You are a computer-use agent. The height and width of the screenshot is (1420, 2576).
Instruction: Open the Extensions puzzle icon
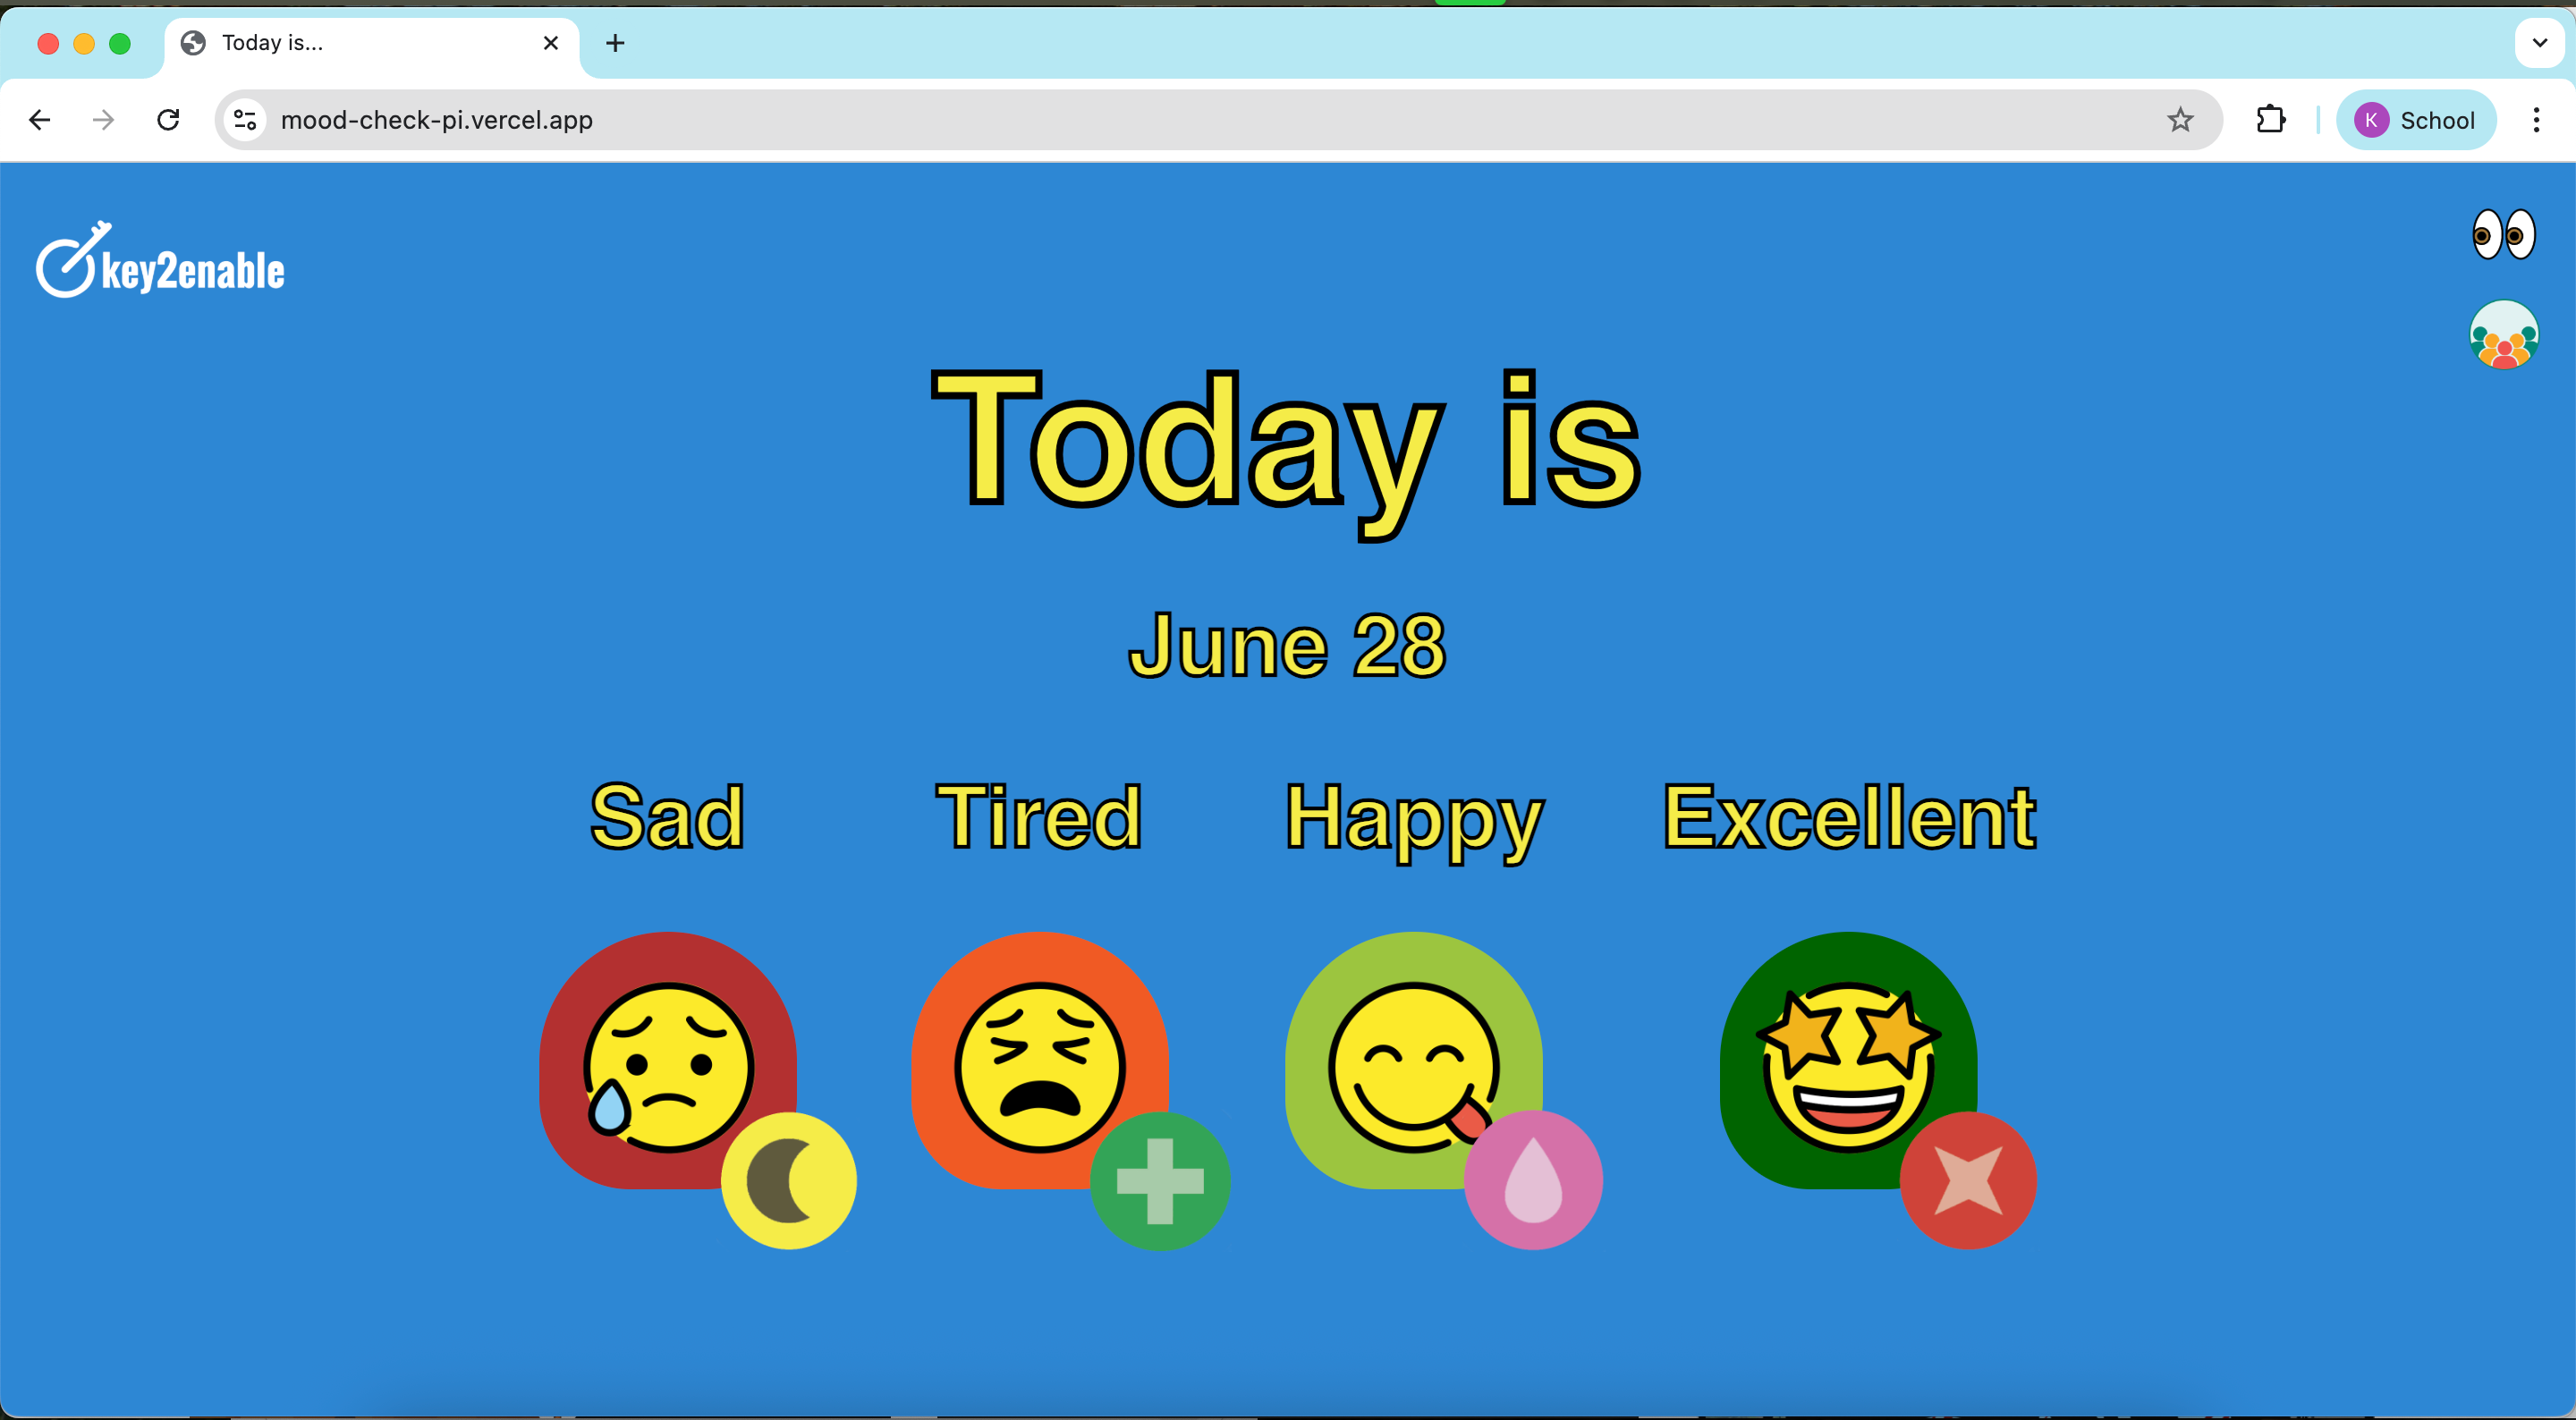[2271, 120]
